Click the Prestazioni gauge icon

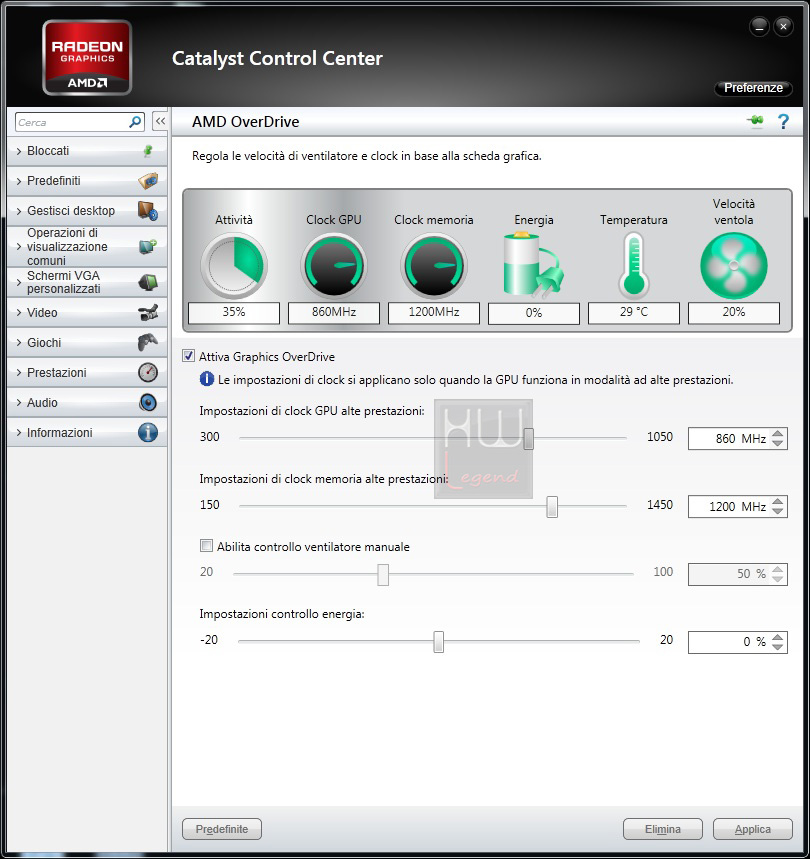(148, 373)
